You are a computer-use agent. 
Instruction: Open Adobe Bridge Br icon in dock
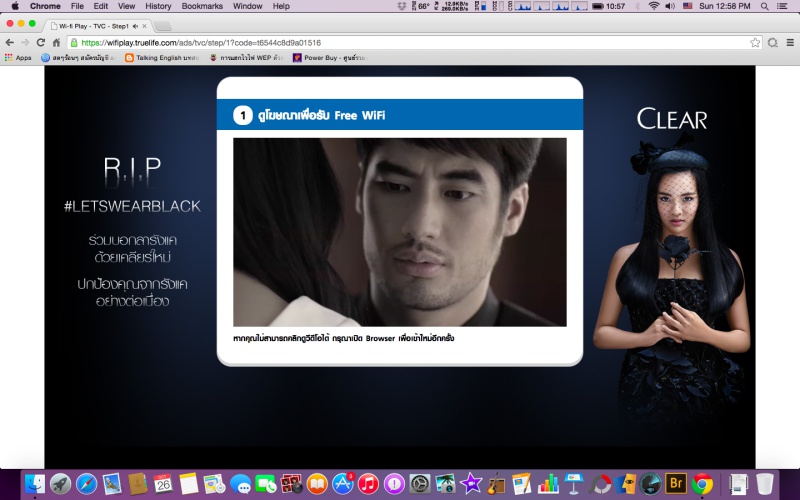pyautogui.click(x=676, y=484)
